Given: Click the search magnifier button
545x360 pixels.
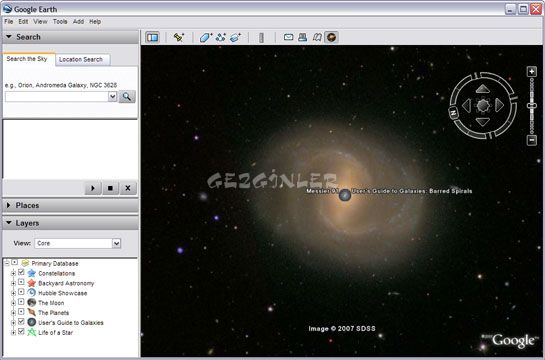Looking at the screenshot, I should point(127,97).
